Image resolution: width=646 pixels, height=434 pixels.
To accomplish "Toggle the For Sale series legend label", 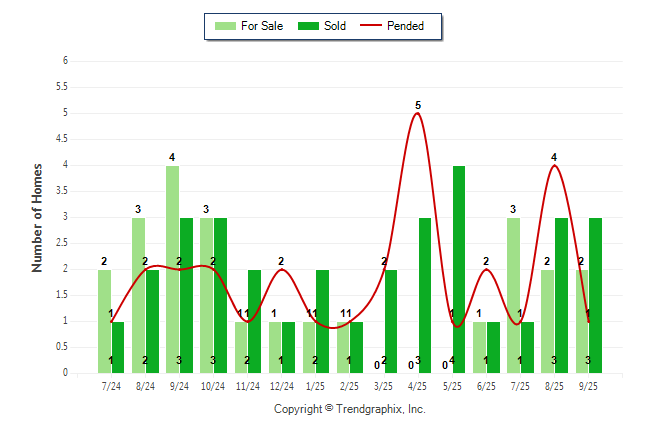I will 262,26.
